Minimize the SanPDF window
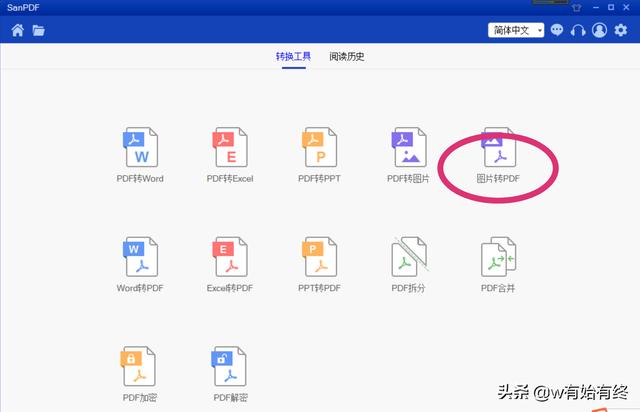 pyautogui.click(x=596, y=7)
